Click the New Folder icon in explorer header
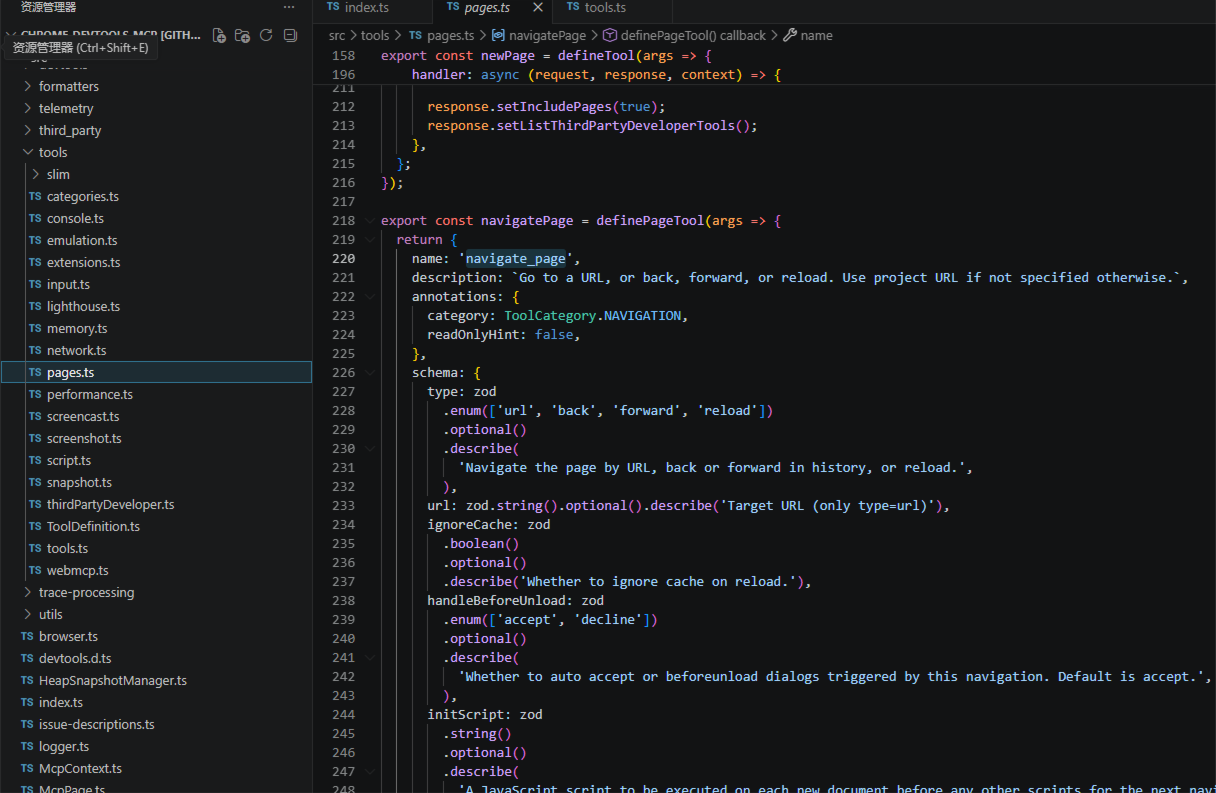 tap(242, 36)
